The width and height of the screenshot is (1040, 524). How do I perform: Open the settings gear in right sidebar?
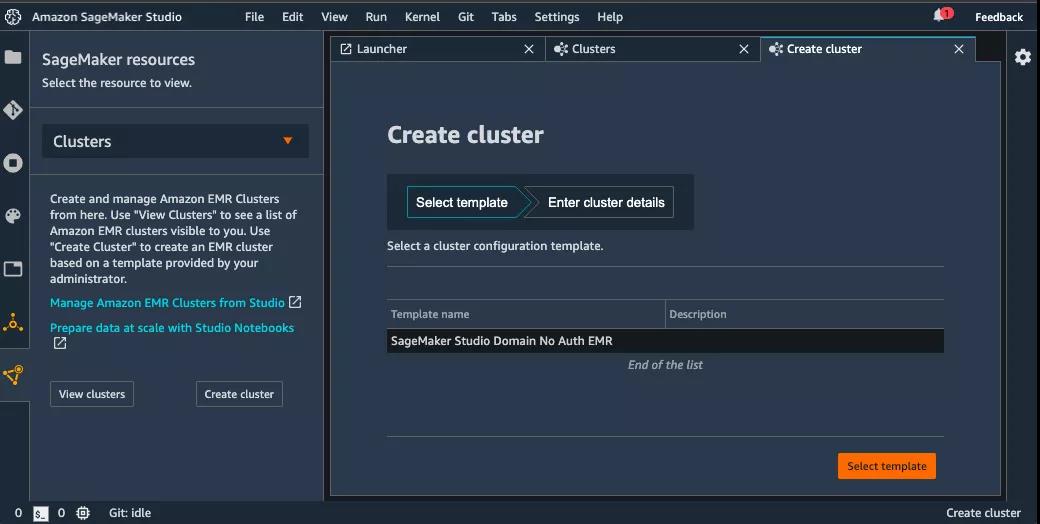click(1023, 57)
